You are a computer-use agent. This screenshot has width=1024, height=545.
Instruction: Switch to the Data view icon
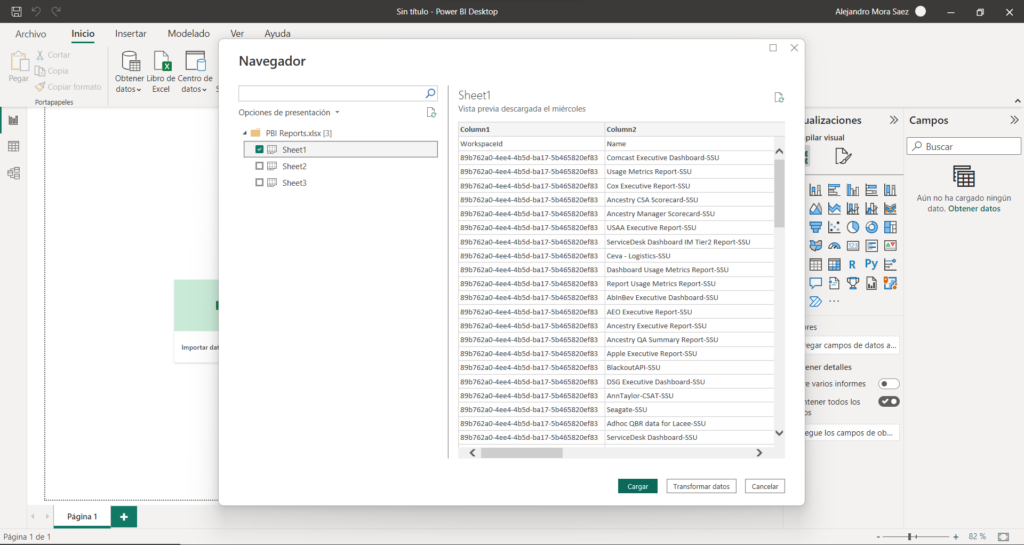tap(14, 147)
